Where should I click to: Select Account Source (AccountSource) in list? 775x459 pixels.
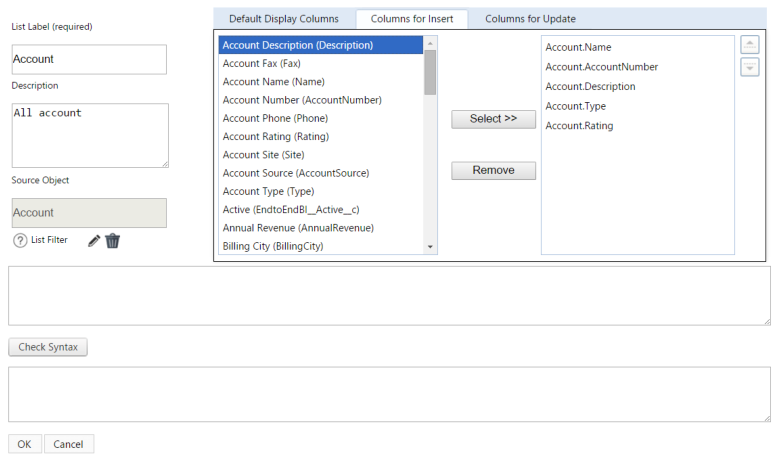click(x=321, y=173)
